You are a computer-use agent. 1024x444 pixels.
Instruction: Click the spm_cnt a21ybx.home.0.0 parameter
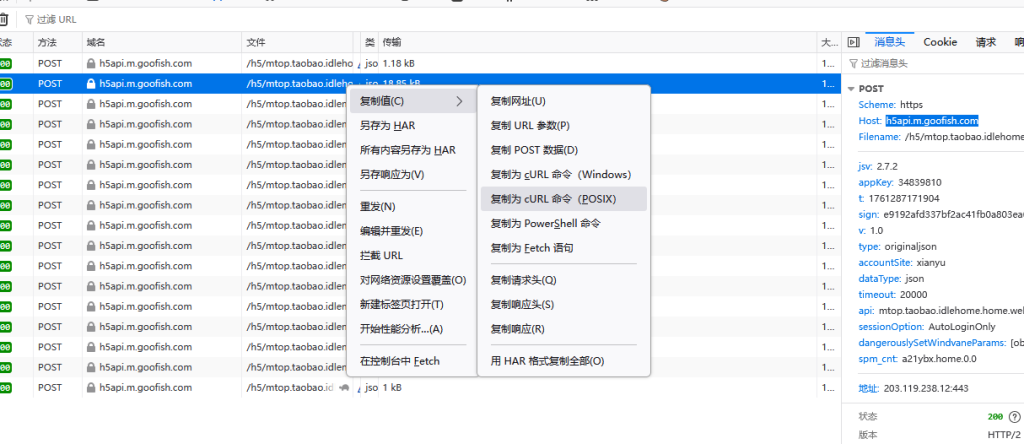(918, 358)
